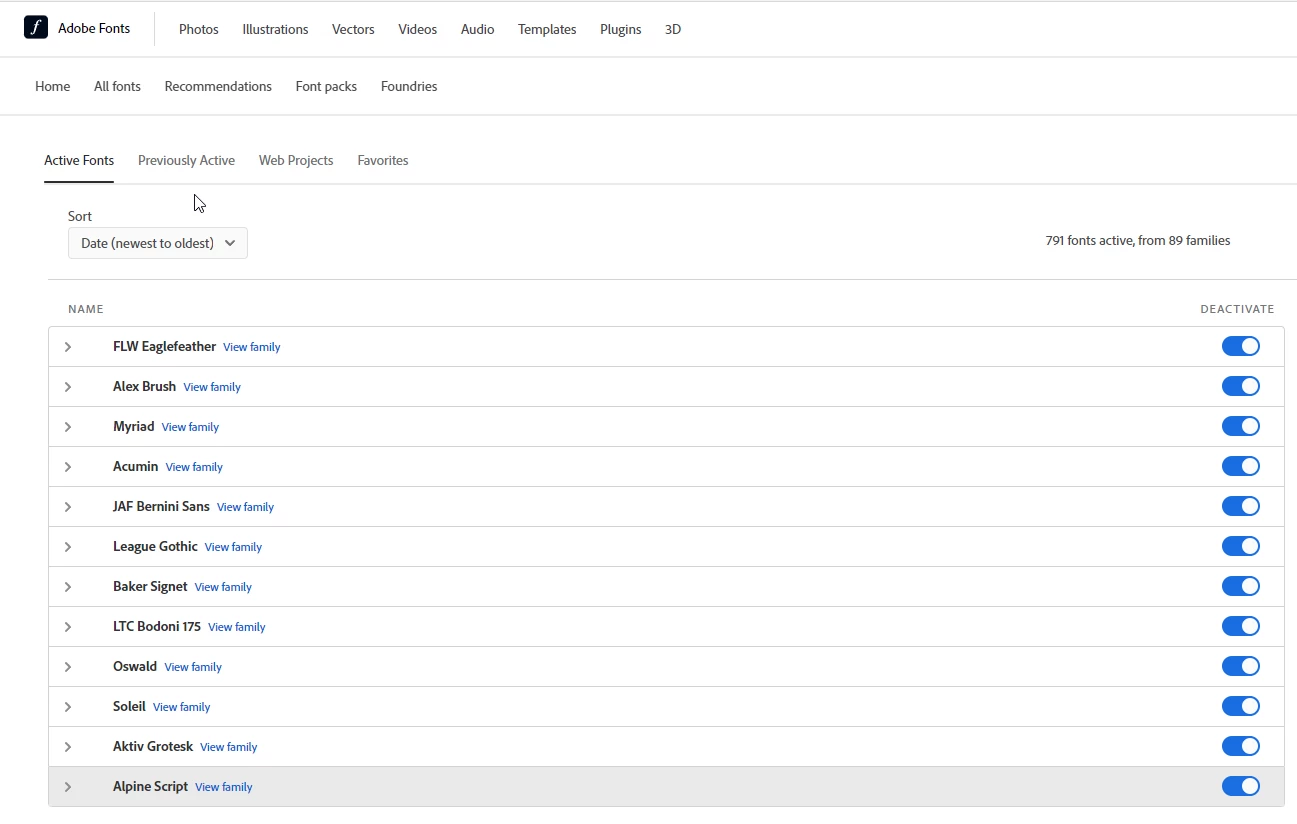Image resolution: width=1297 pixels, height=824 pixels.
Task: Switch off Acumin activation toggle
Action: pos(1240,466)
